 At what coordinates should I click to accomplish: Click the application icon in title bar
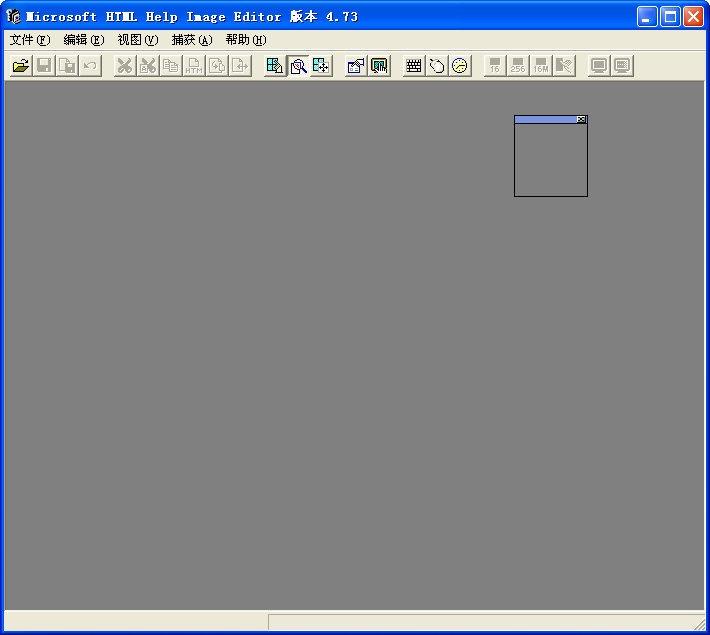14,17
